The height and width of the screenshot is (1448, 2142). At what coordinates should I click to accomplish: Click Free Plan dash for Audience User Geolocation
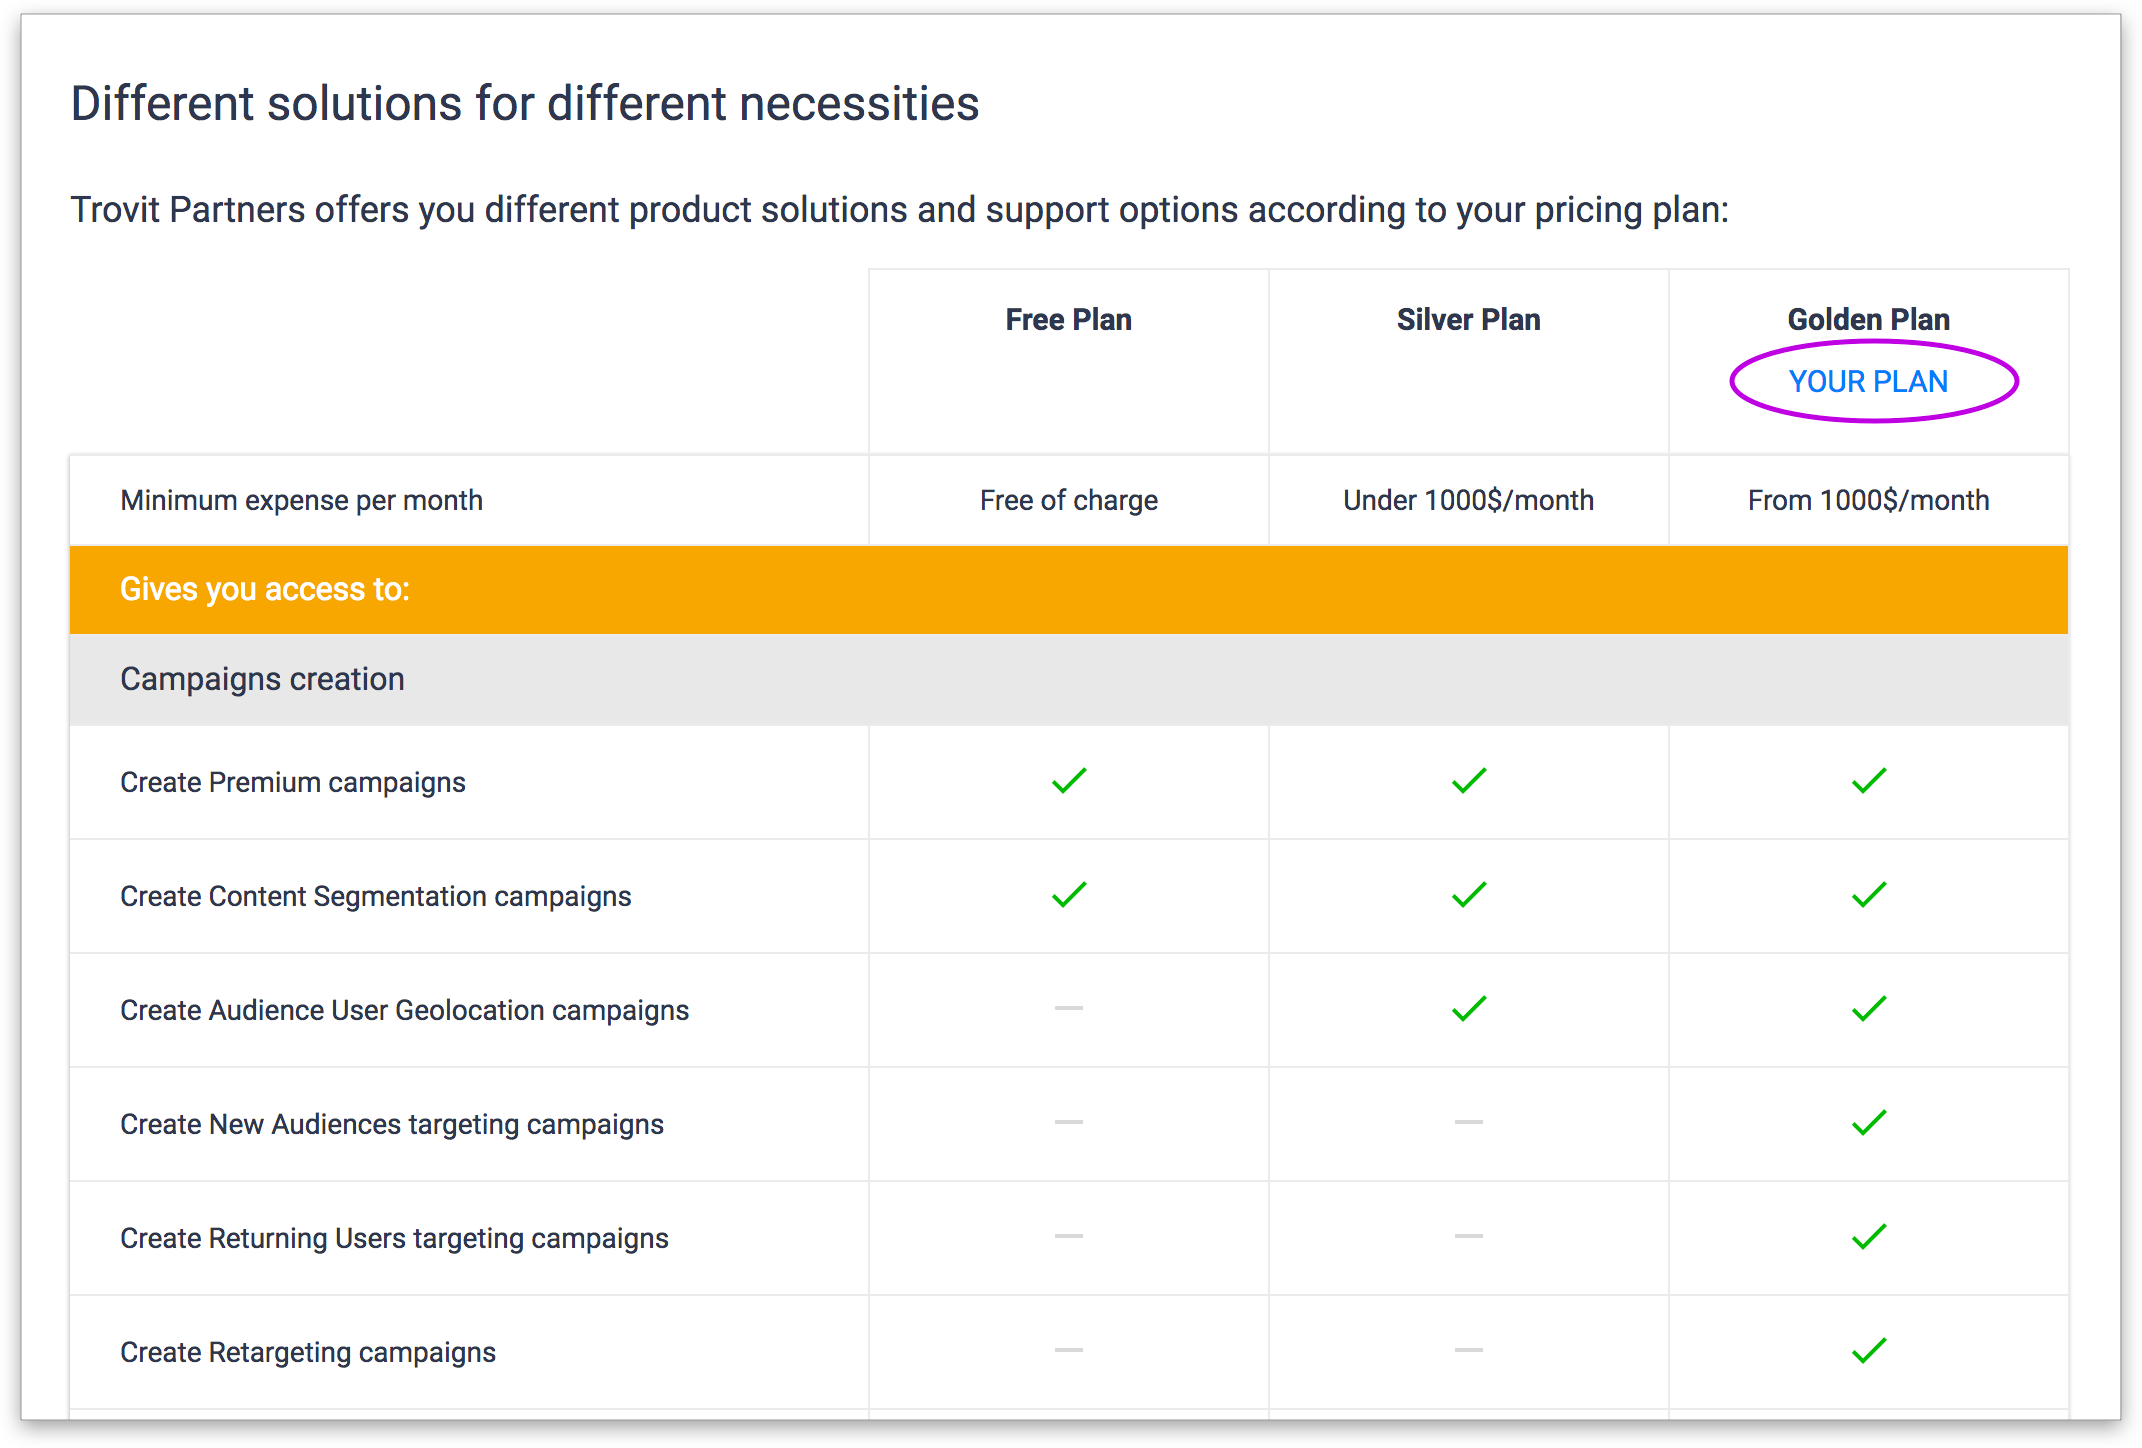1069,1008
